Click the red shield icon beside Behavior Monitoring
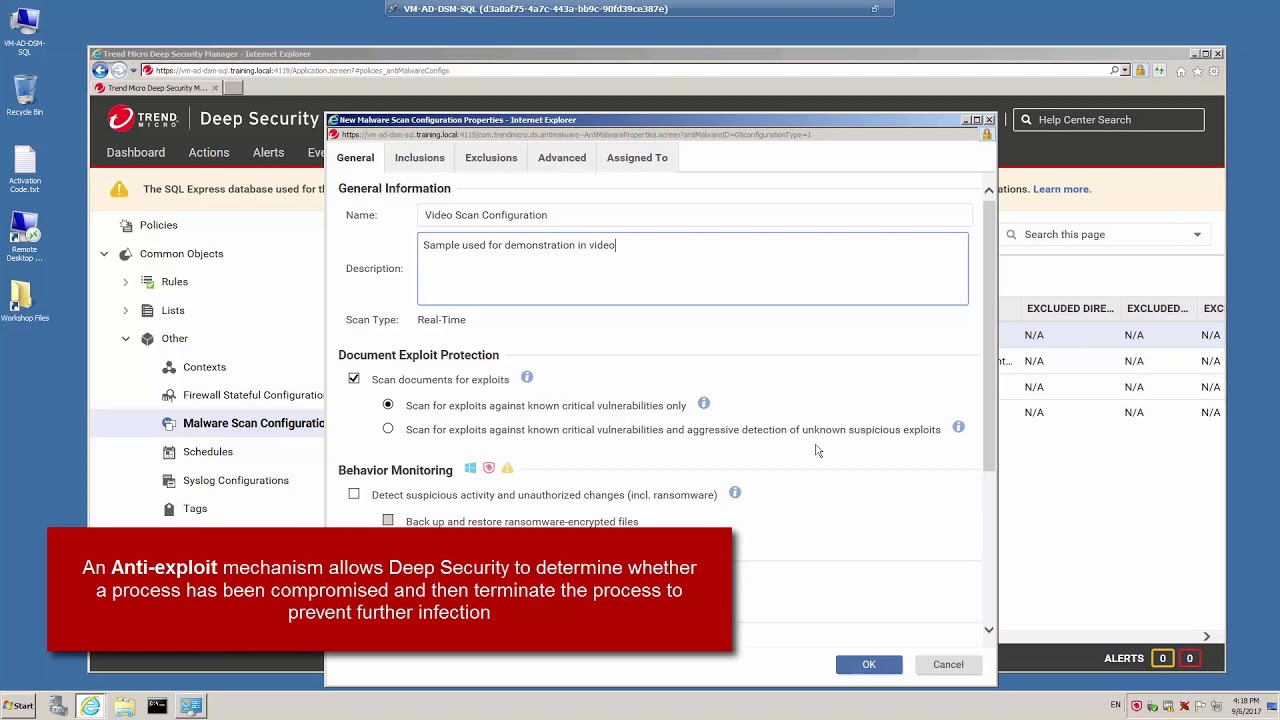The image size is (1280, 720). 489,468
